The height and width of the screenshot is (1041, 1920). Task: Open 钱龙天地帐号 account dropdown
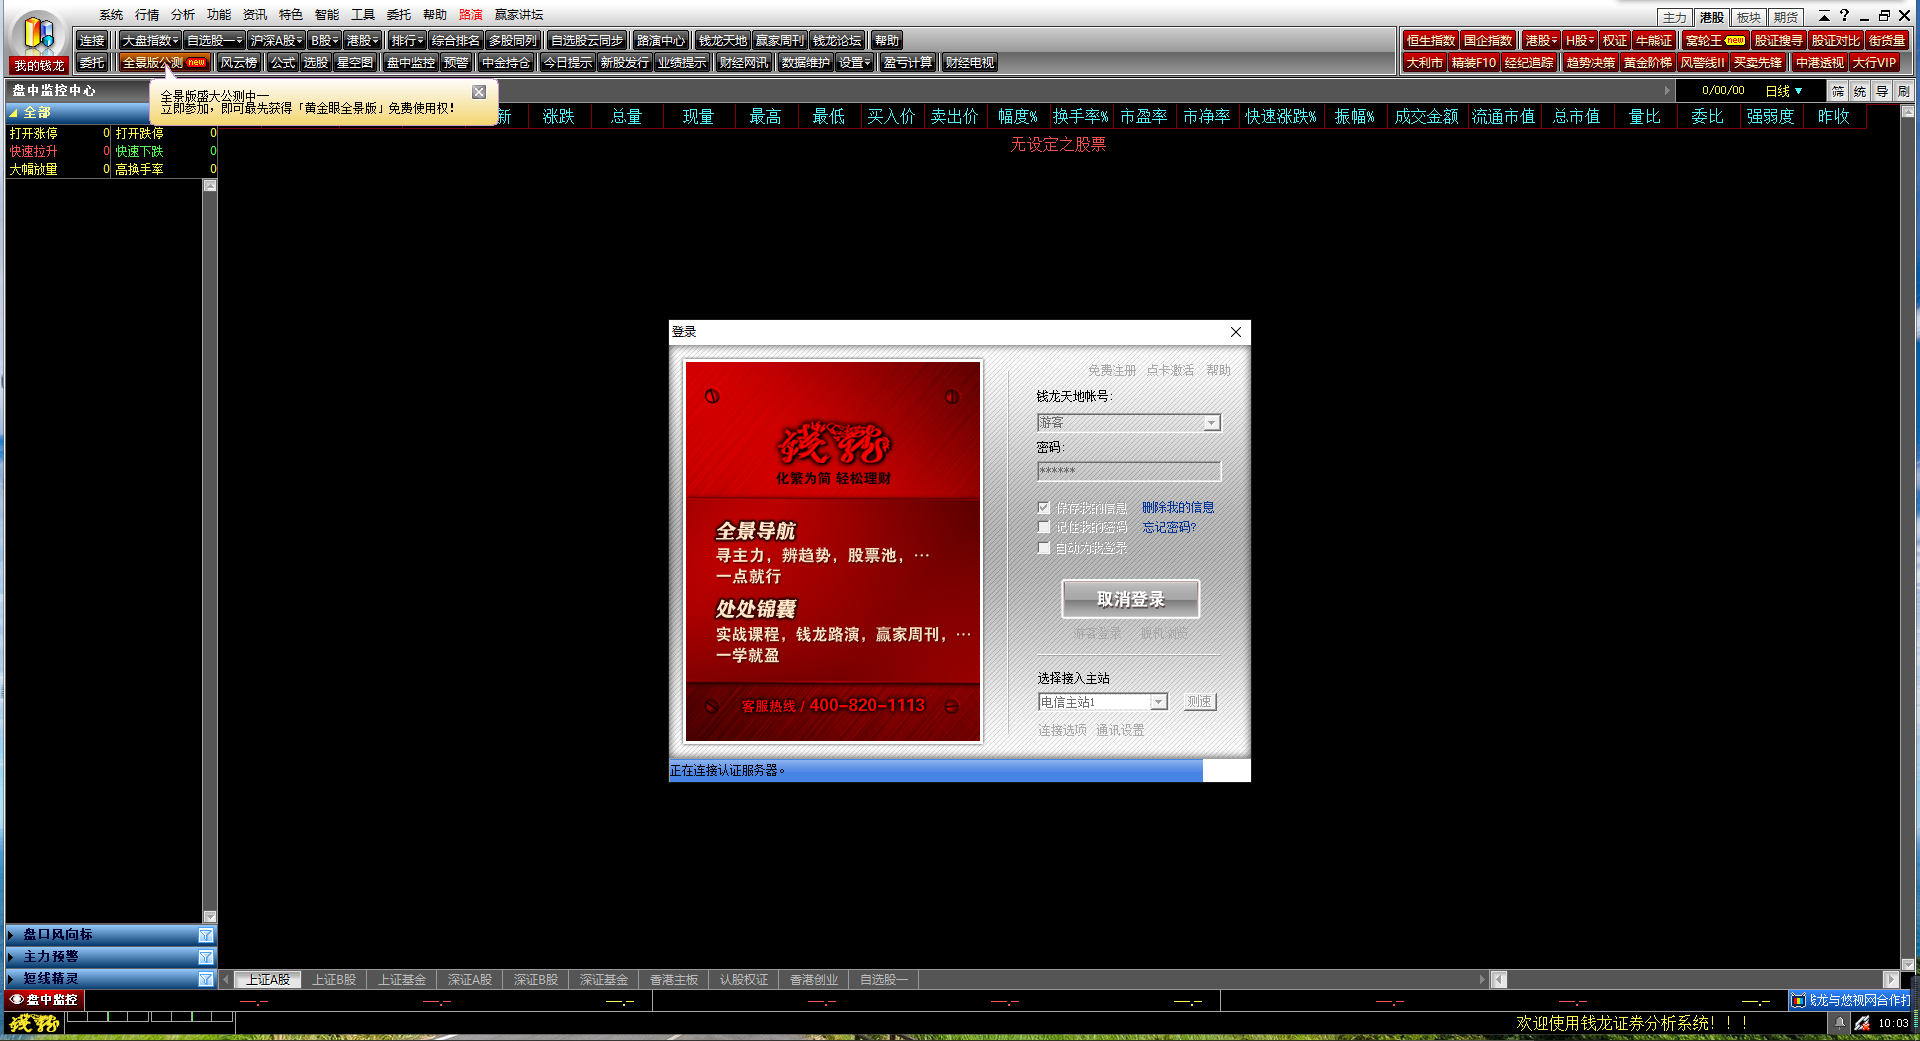tap(1211, 423)
